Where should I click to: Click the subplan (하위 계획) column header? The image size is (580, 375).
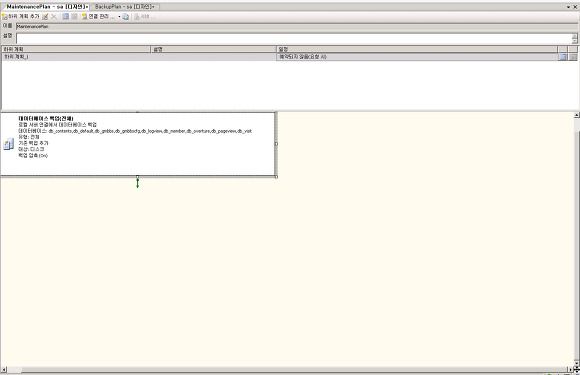76,49
